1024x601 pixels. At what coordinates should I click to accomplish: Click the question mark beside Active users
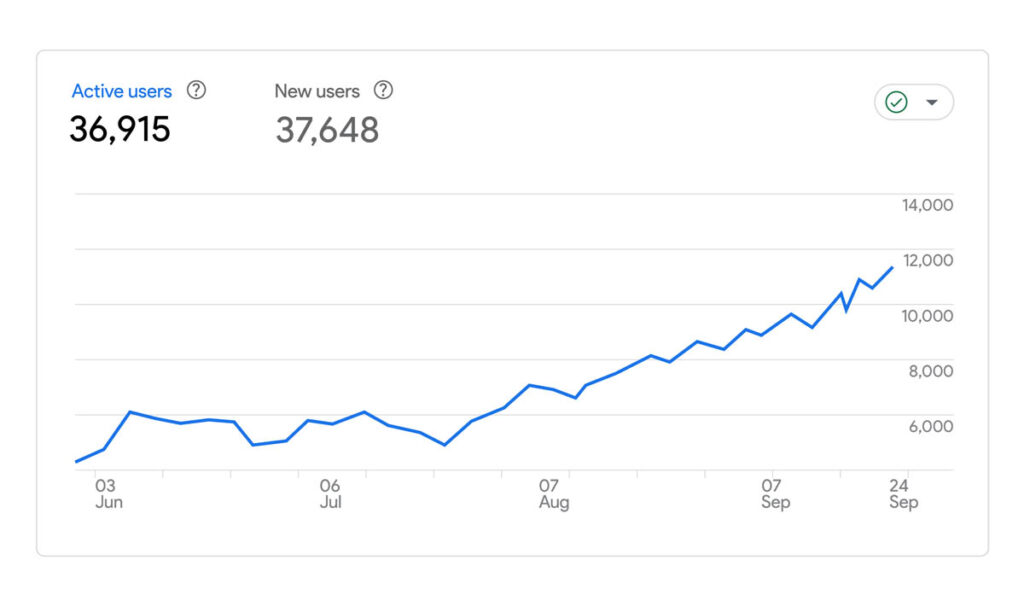(x=196, y=90)
